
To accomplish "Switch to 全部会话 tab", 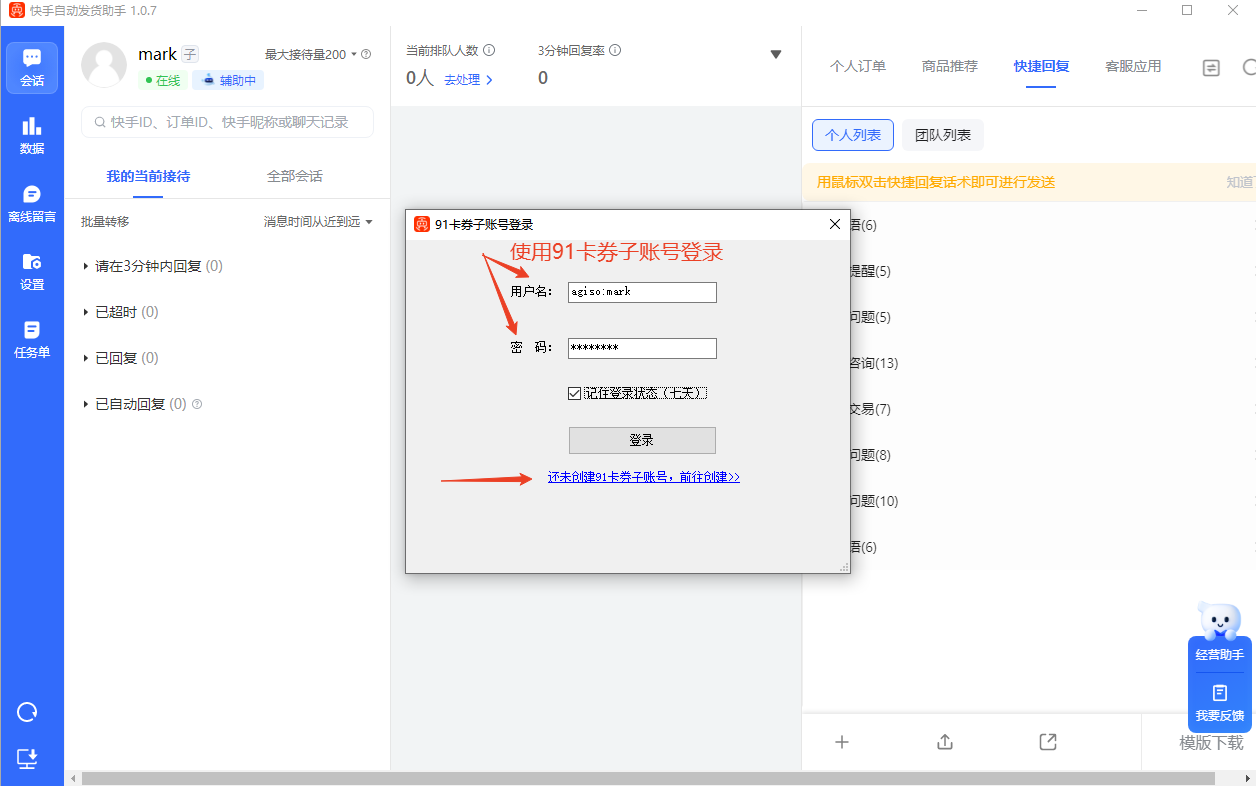I will pyautogui.click(x=295, y=176).
